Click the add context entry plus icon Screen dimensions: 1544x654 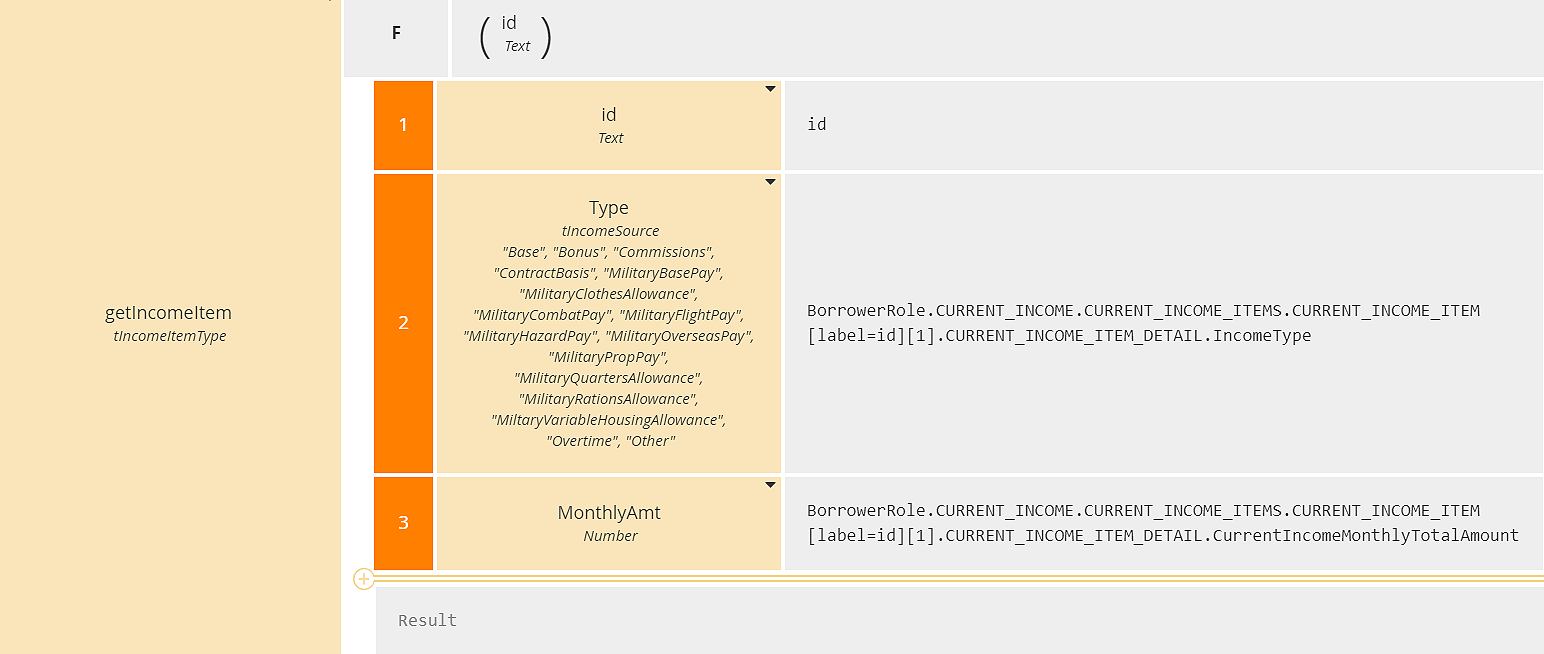pos(363,579)
